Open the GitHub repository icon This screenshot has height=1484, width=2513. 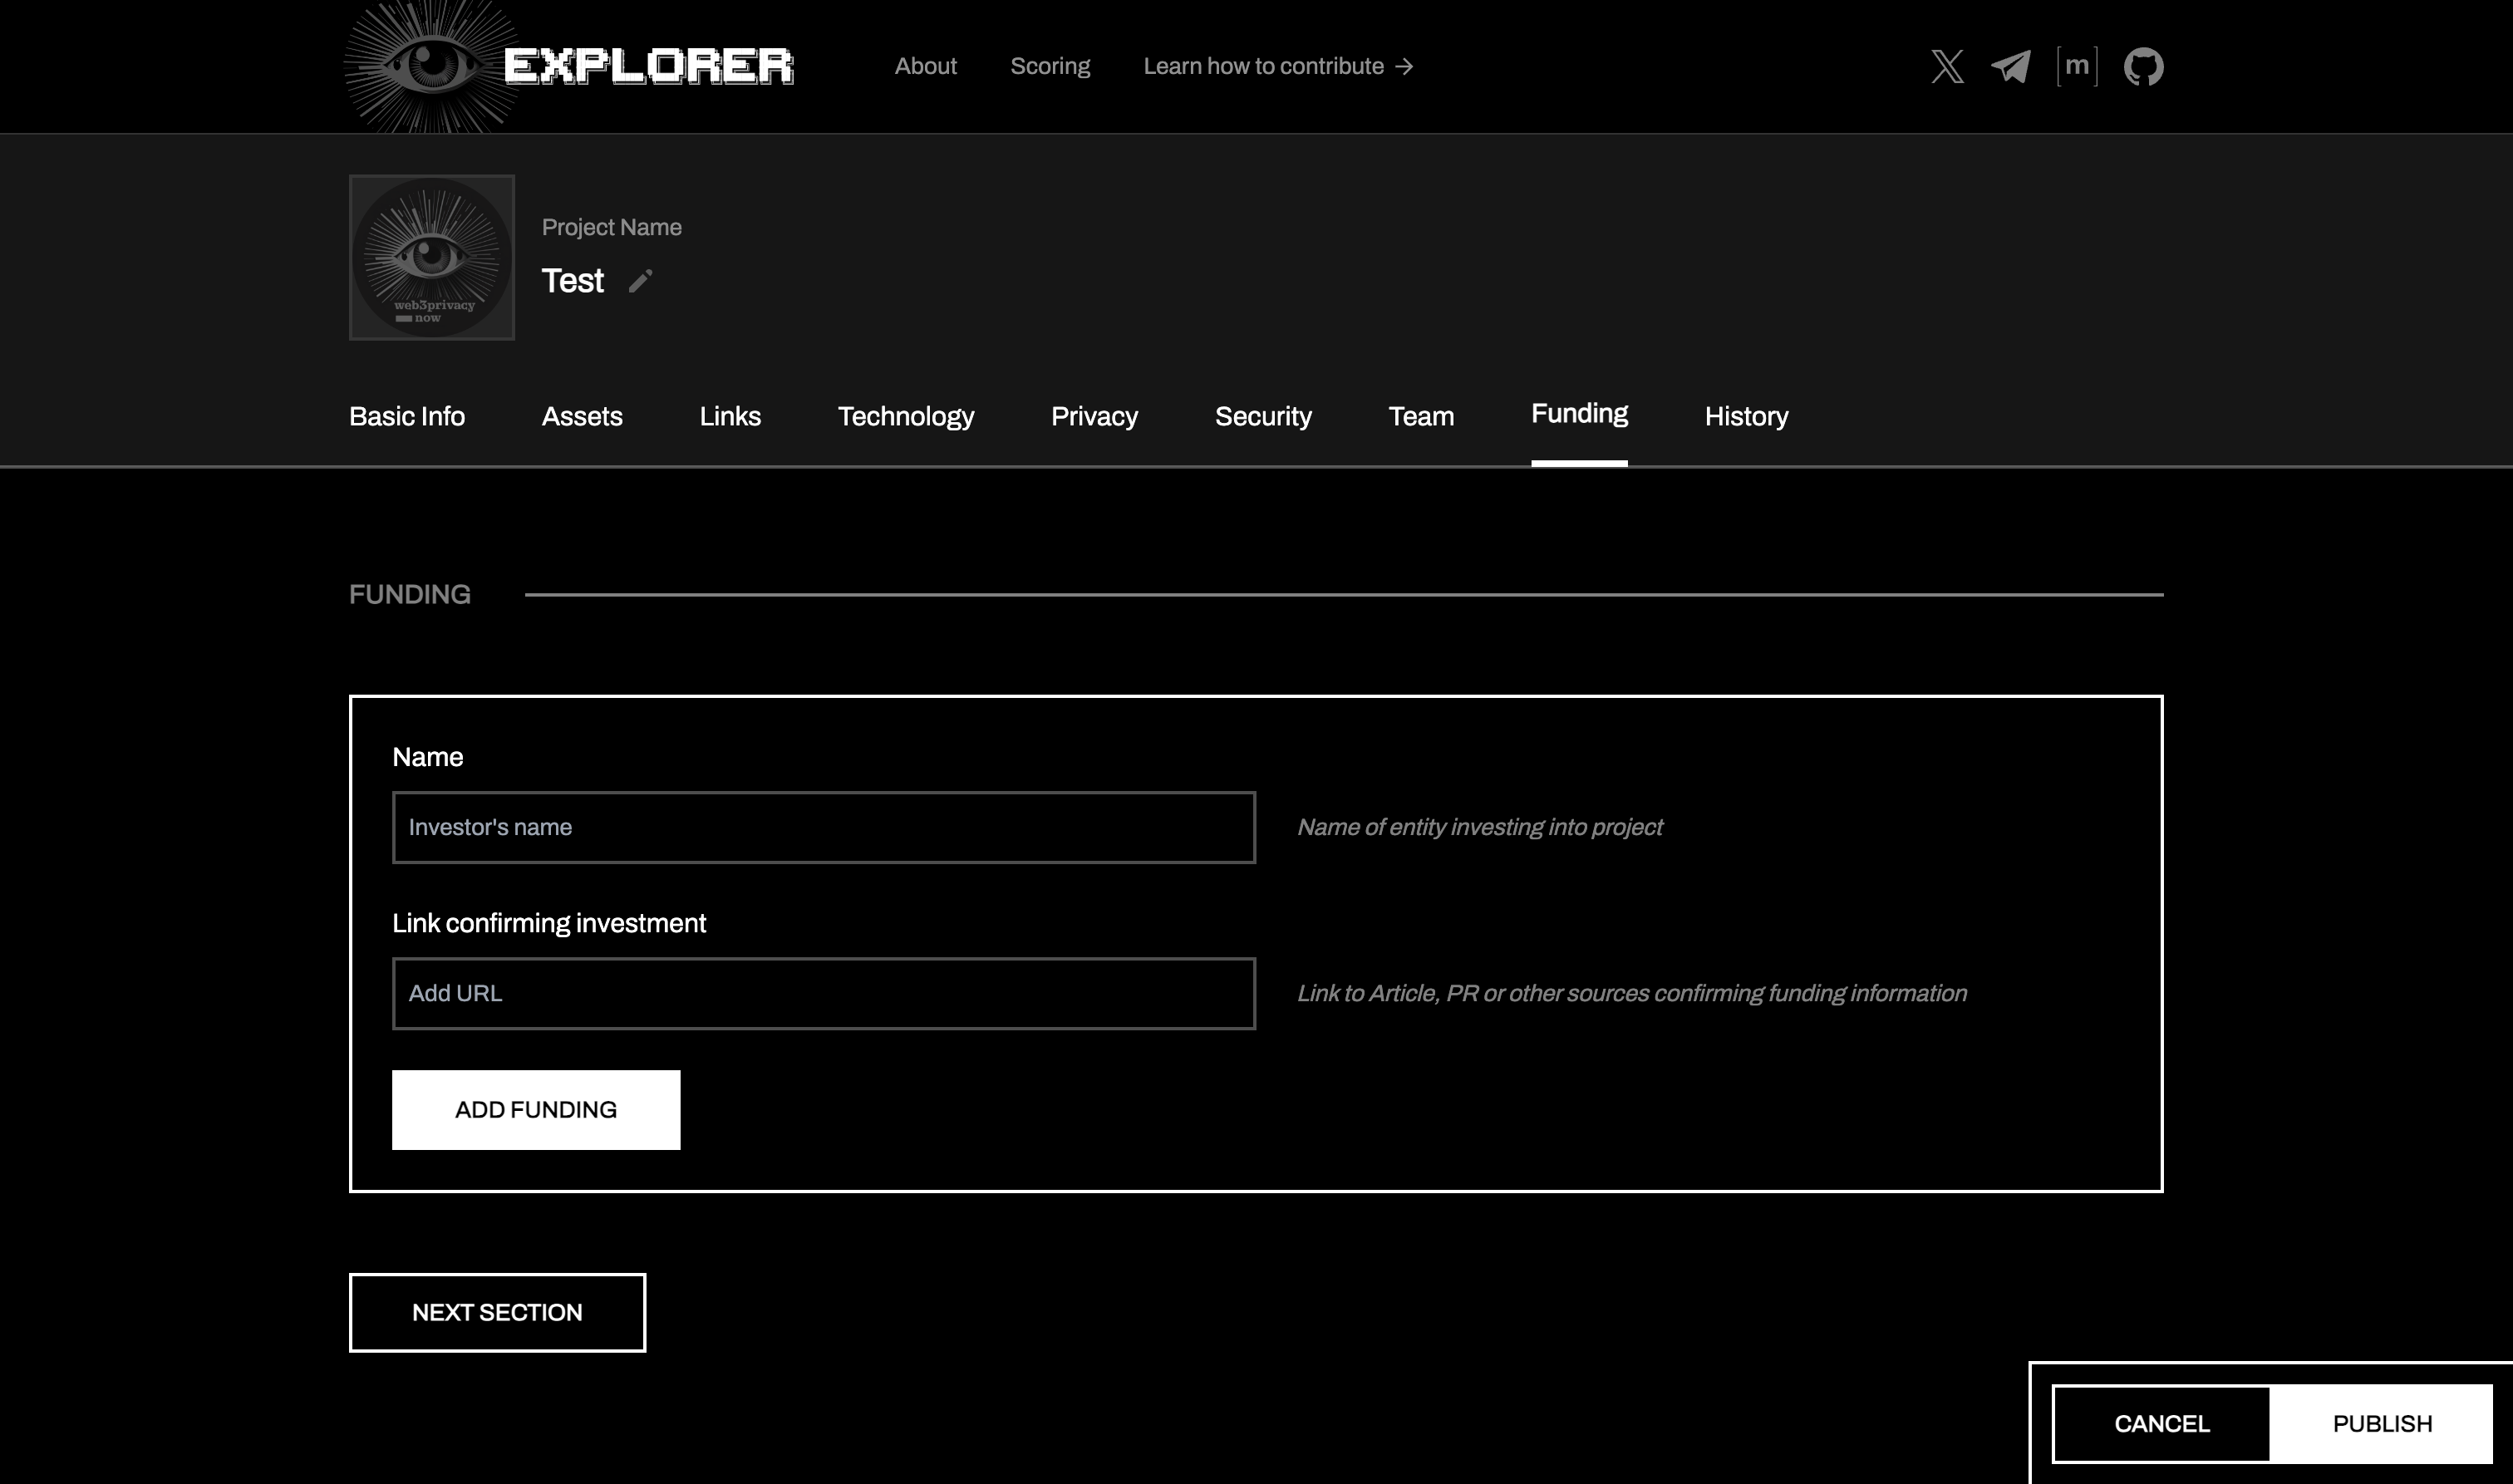[x=2143, y=67]
